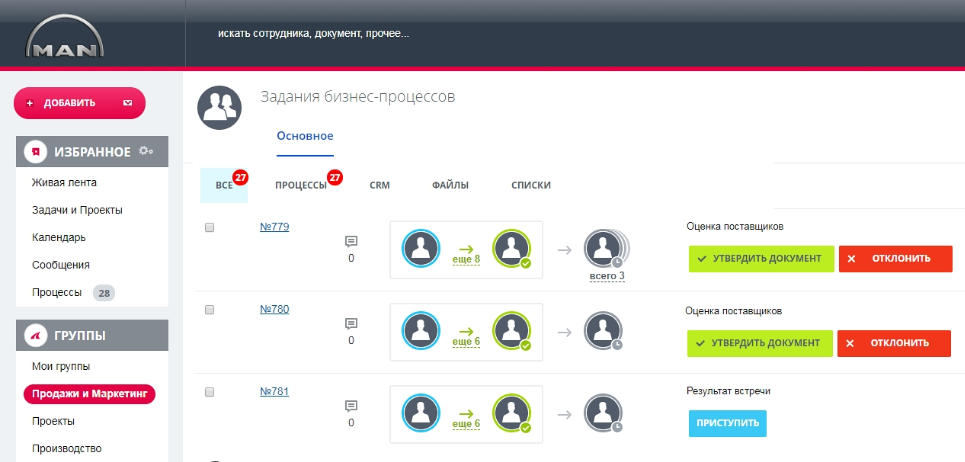Screen dimensions: 965x462
Task: Switch to the Процессы tab
Action: 301,185
